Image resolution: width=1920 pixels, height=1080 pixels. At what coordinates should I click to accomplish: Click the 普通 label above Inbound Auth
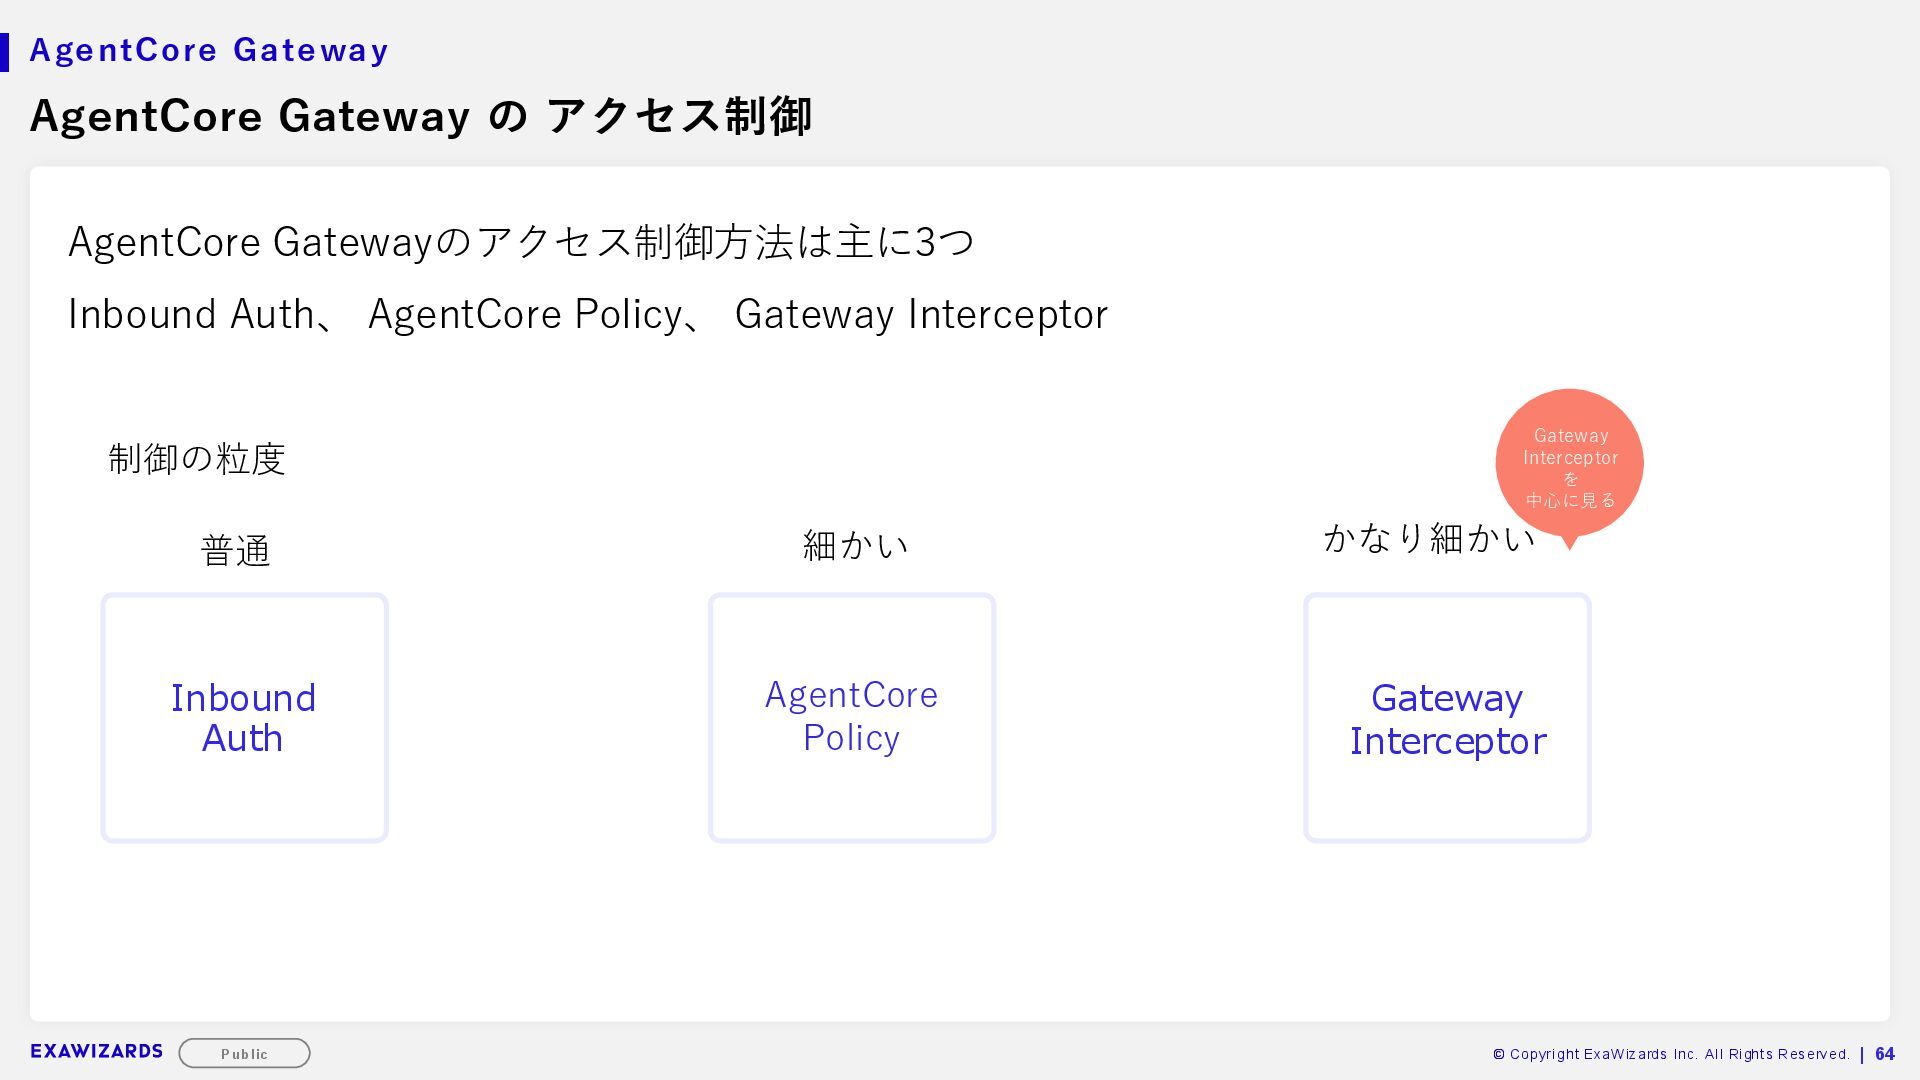[x=236, y=551]
